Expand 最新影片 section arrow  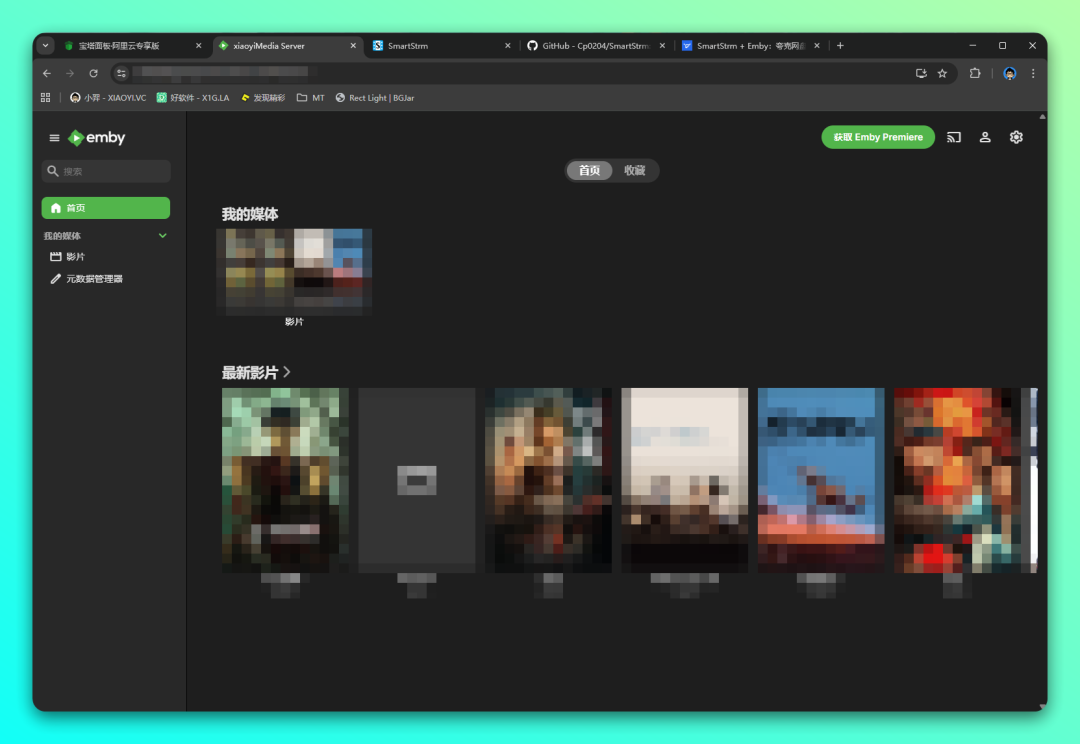287,372
